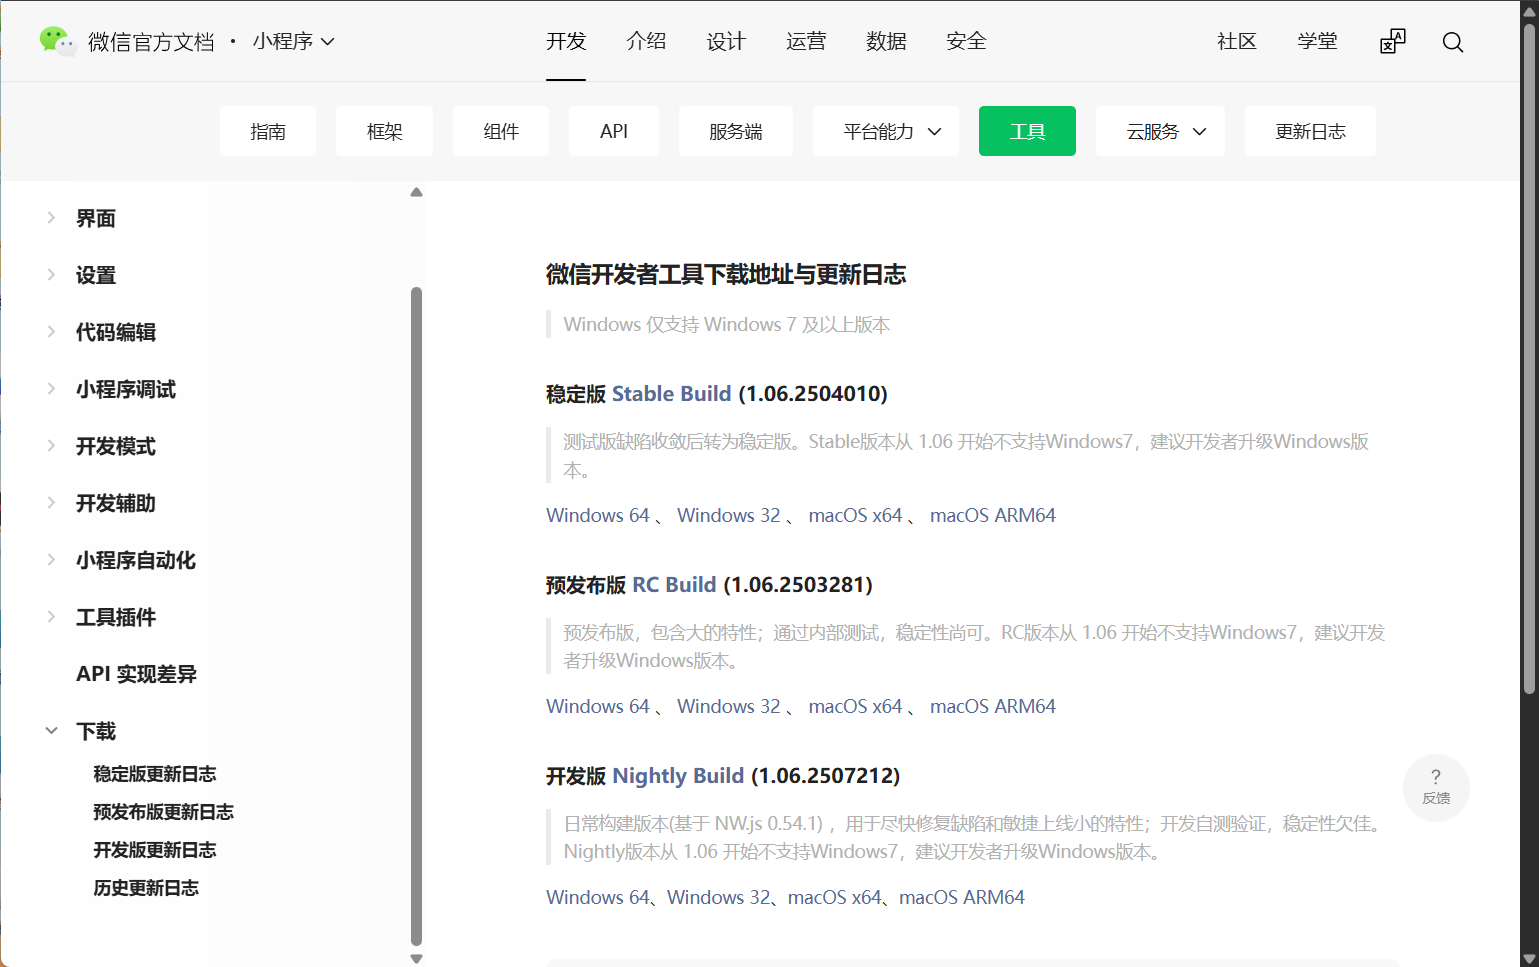The height and width of the screenshot is (967, 1539).
Task: Open the 学堂 link
Action: pos(1317,41)
